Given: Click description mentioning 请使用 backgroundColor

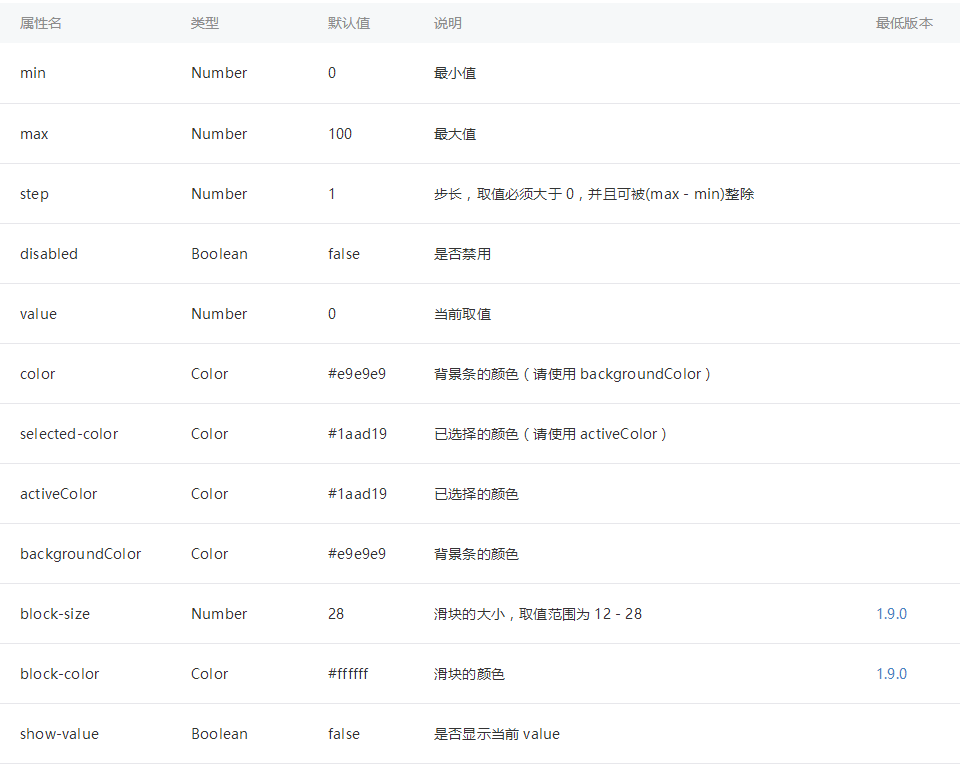Looking at the screenshot, I should 572,374.
